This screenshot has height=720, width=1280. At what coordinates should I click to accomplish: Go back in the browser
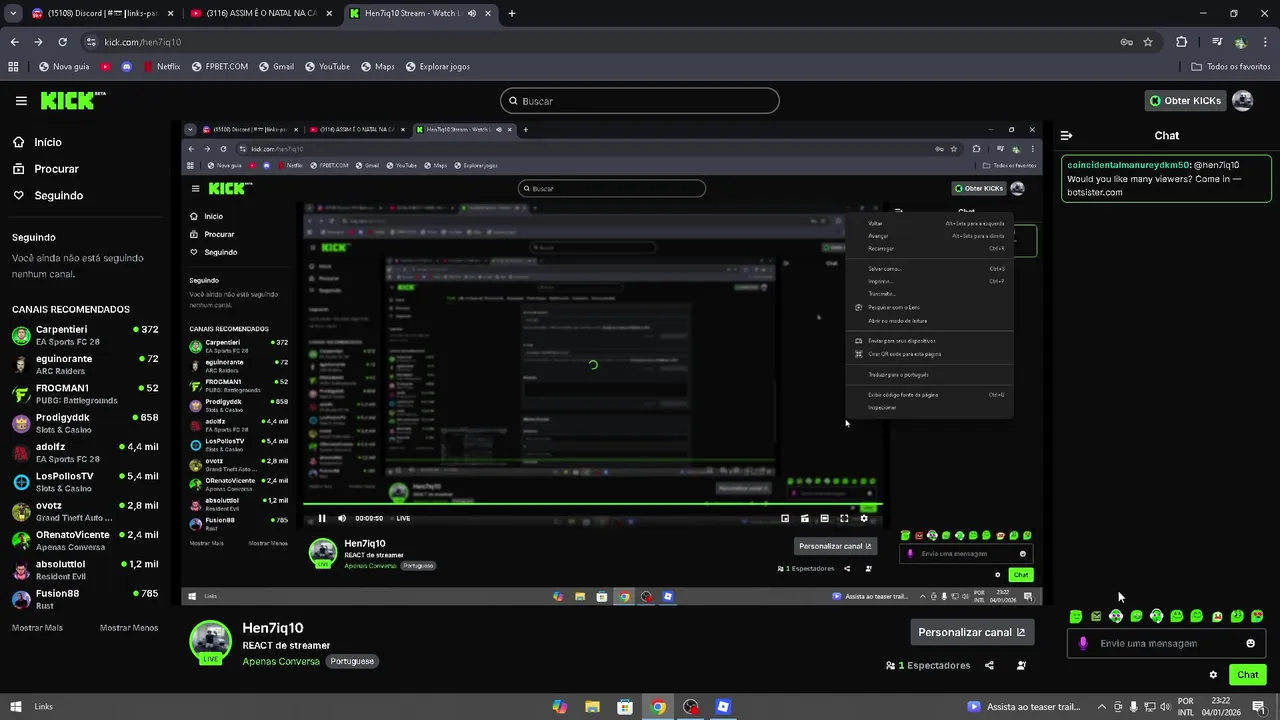14,42
